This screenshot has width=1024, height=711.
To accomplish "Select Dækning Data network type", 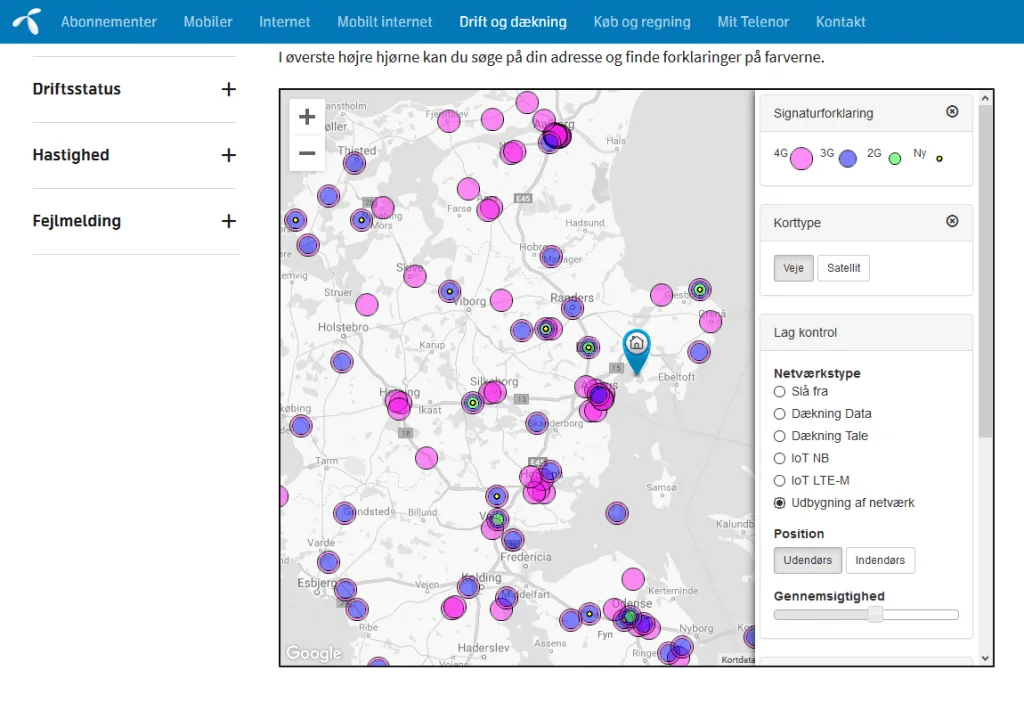I will coord(779,414).
